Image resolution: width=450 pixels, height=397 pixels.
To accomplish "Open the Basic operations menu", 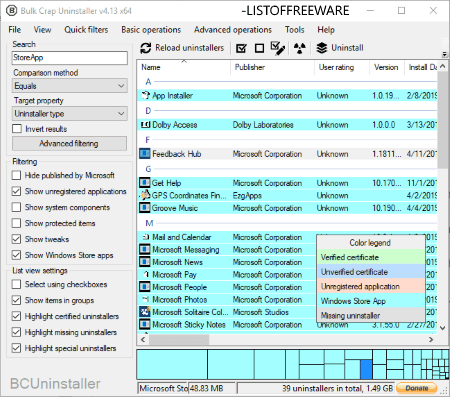I will pos(151,30).
